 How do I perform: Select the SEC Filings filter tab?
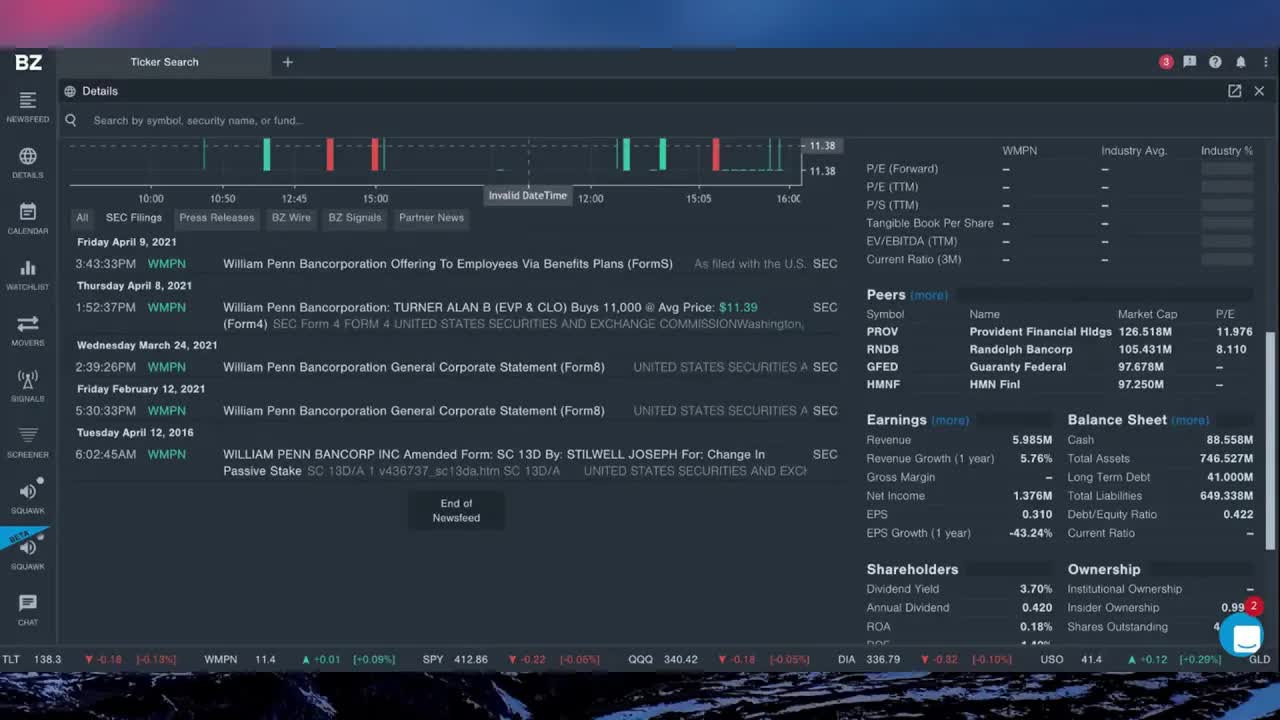click(x=134, y=218)
